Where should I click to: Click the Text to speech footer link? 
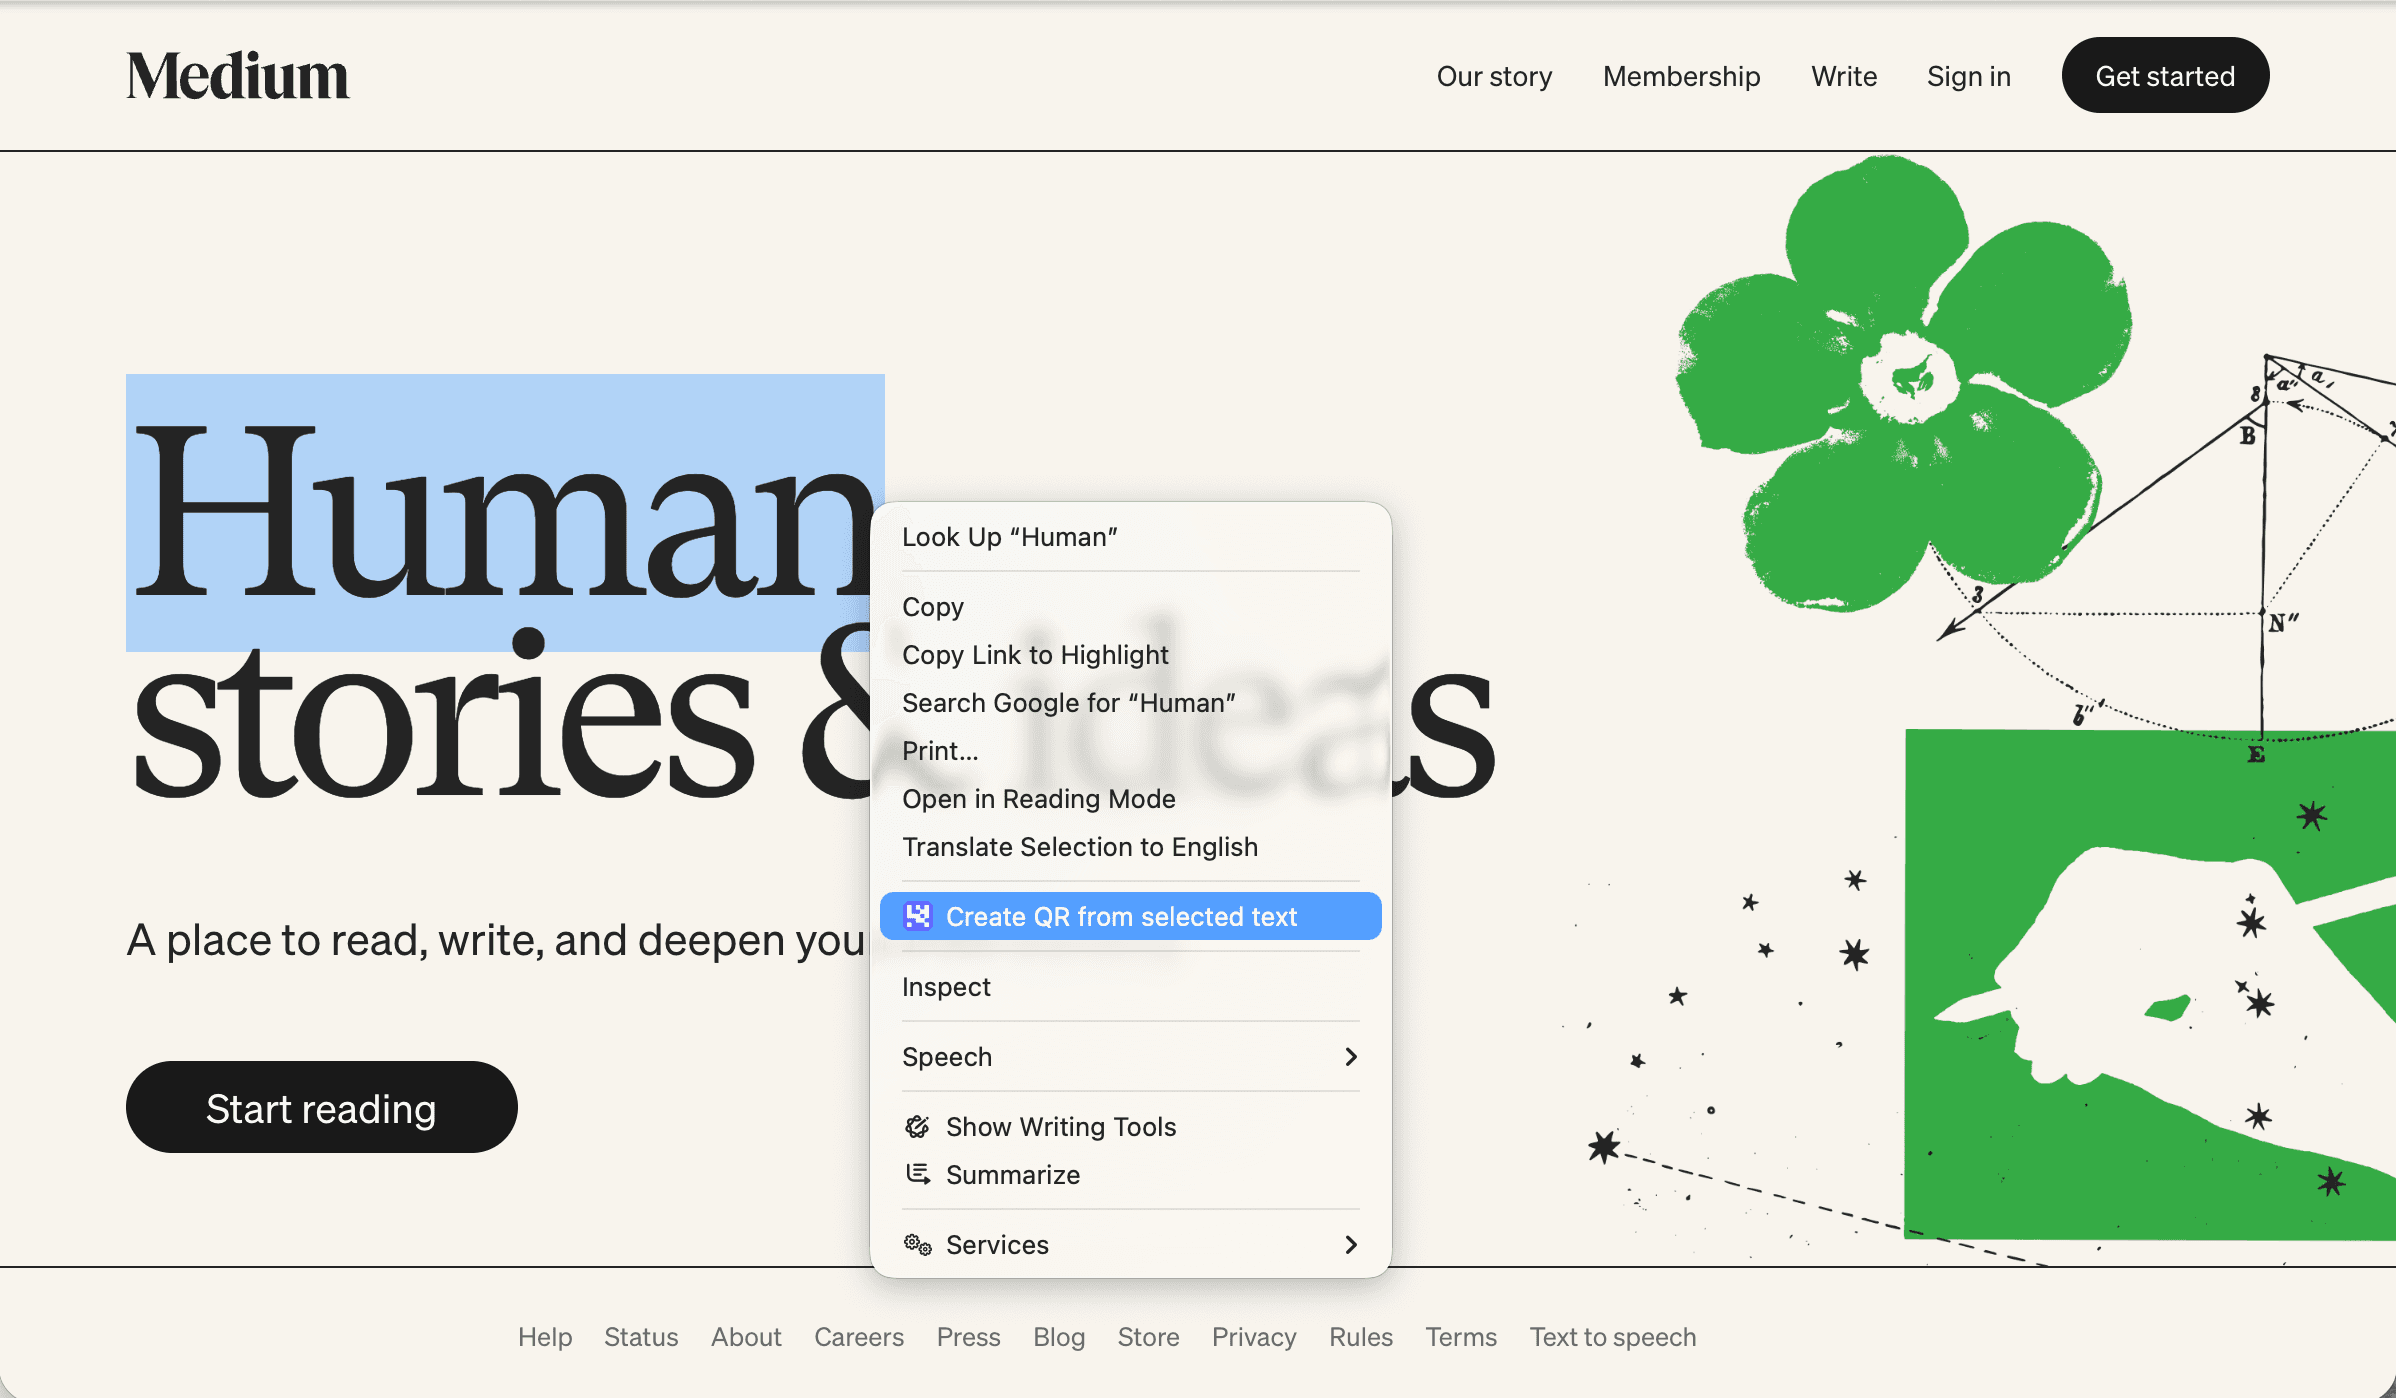1613,1337
